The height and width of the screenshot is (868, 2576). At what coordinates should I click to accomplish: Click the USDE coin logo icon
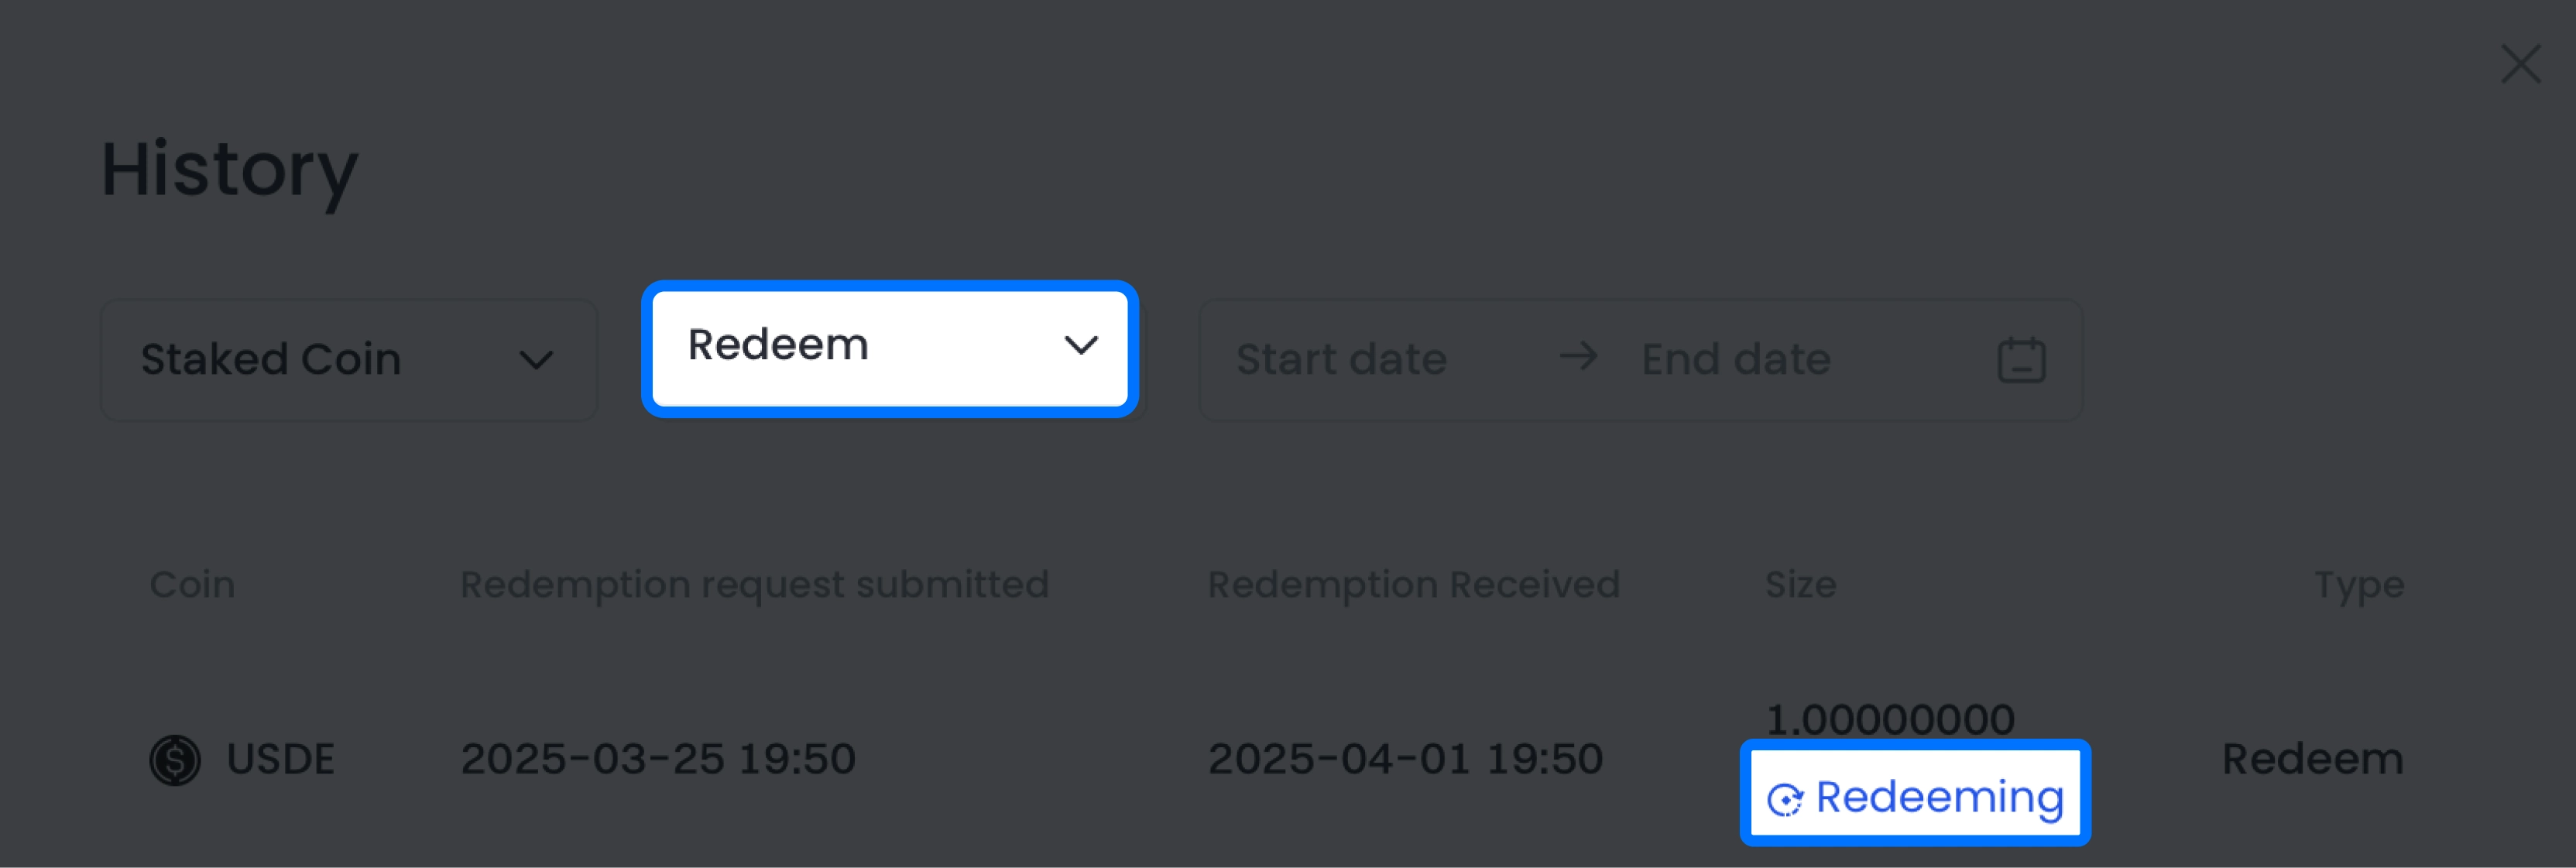(175, 760)
